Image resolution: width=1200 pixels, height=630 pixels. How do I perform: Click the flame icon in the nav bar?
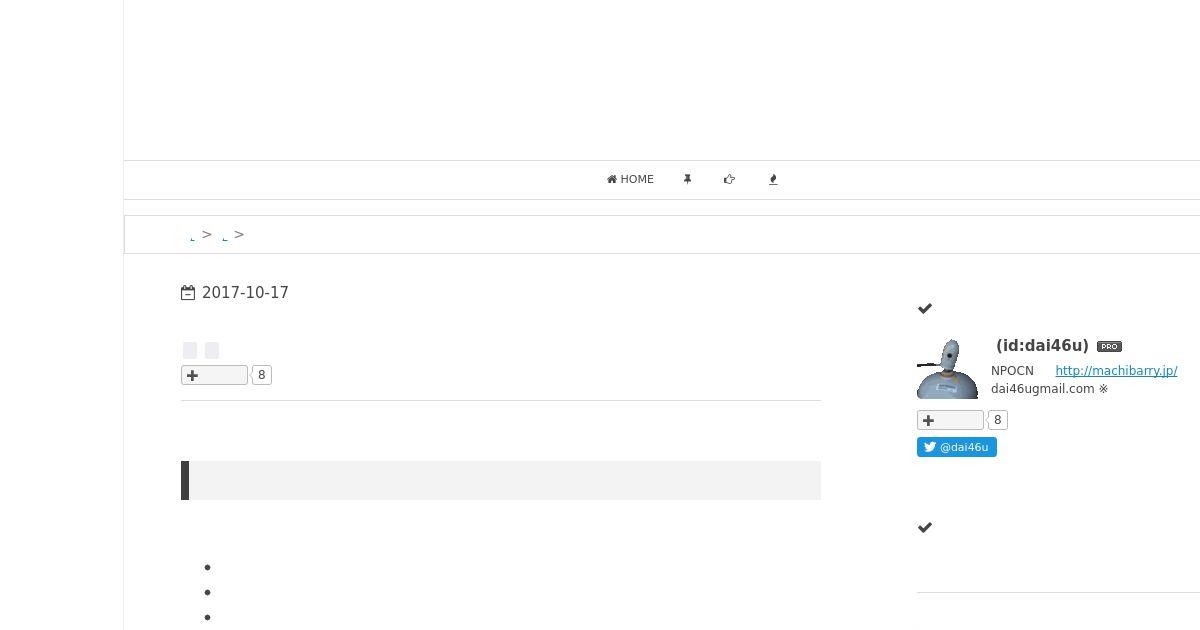(773, 180)
